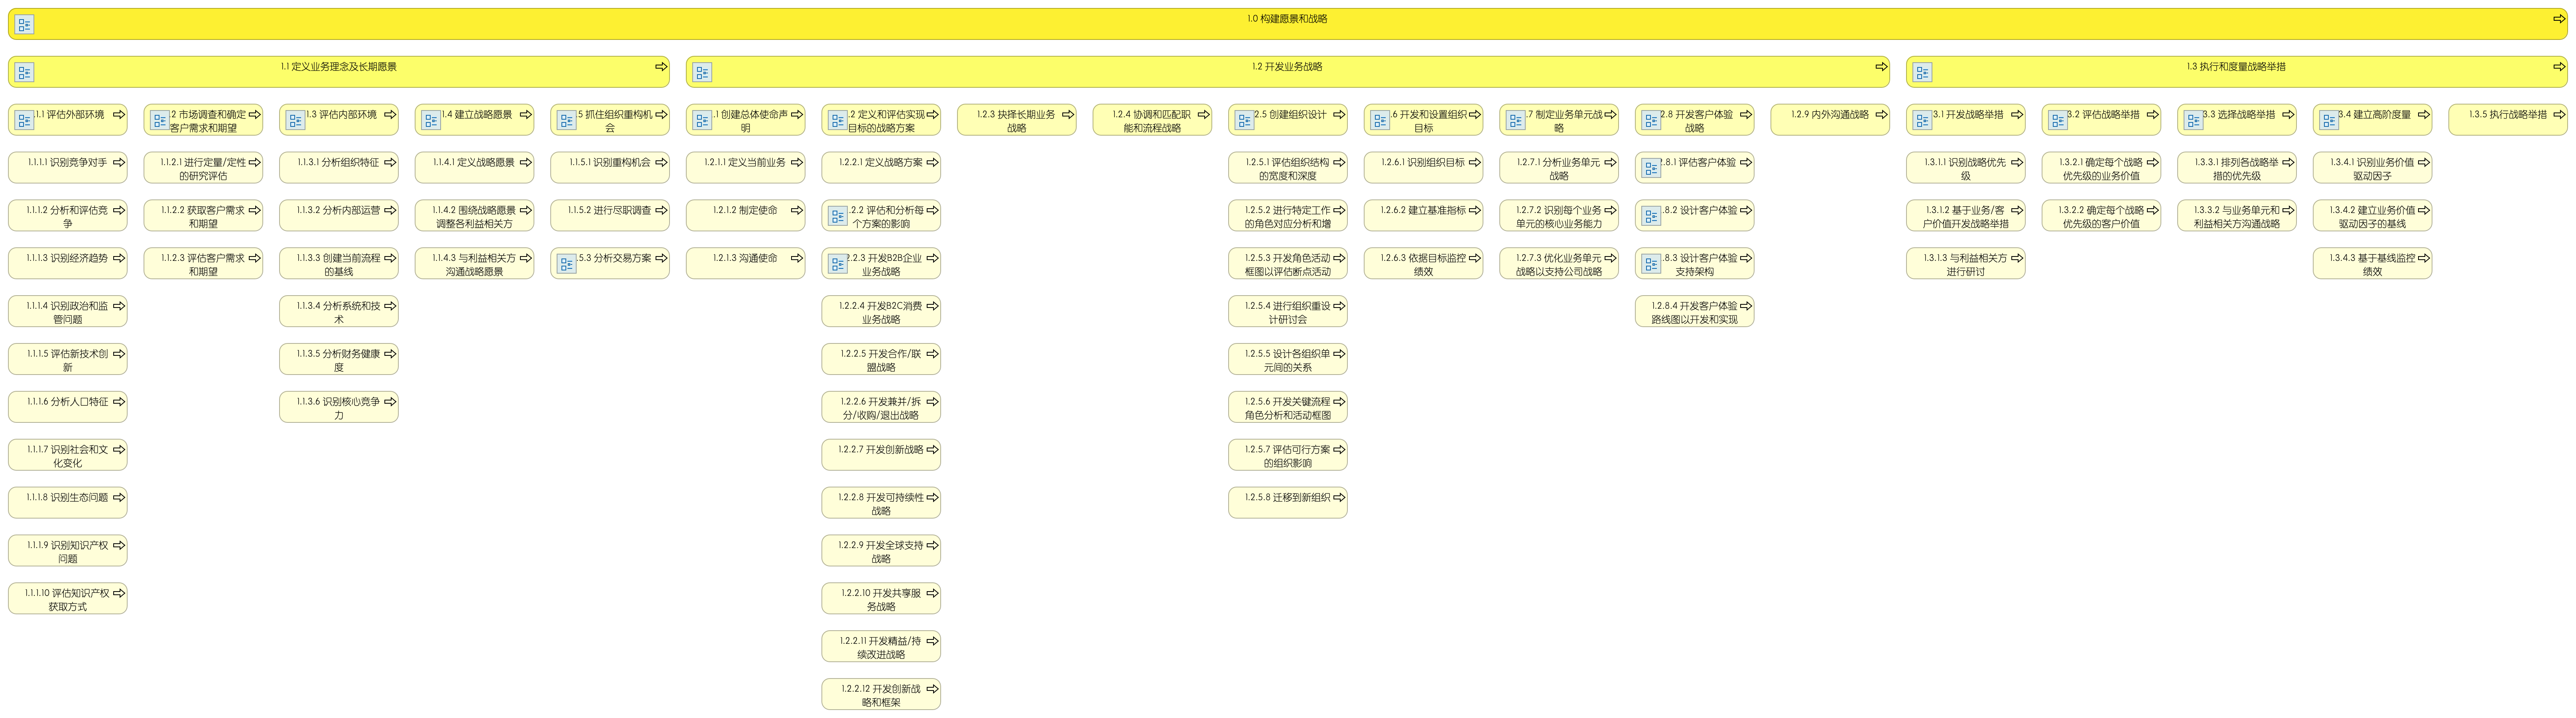The width and height of the screenshot is (2576, 718).
Task: Click the arrow on 1.2 开发业务战略 bar
Action: coord(1881,67)
